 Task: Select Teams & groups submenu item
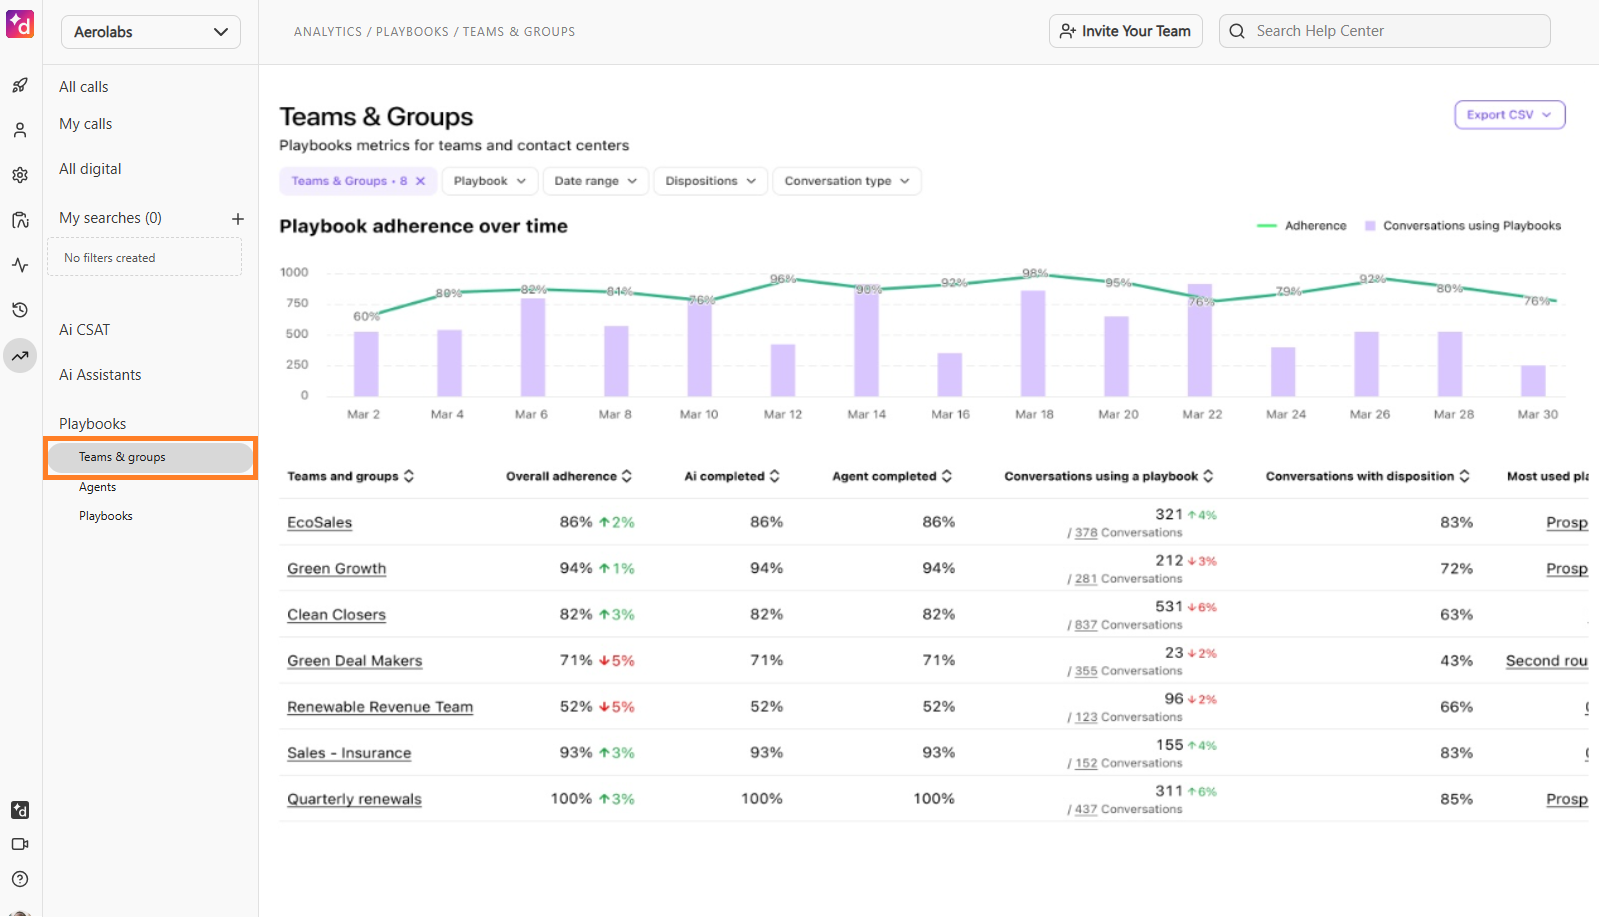pos(150,457)
